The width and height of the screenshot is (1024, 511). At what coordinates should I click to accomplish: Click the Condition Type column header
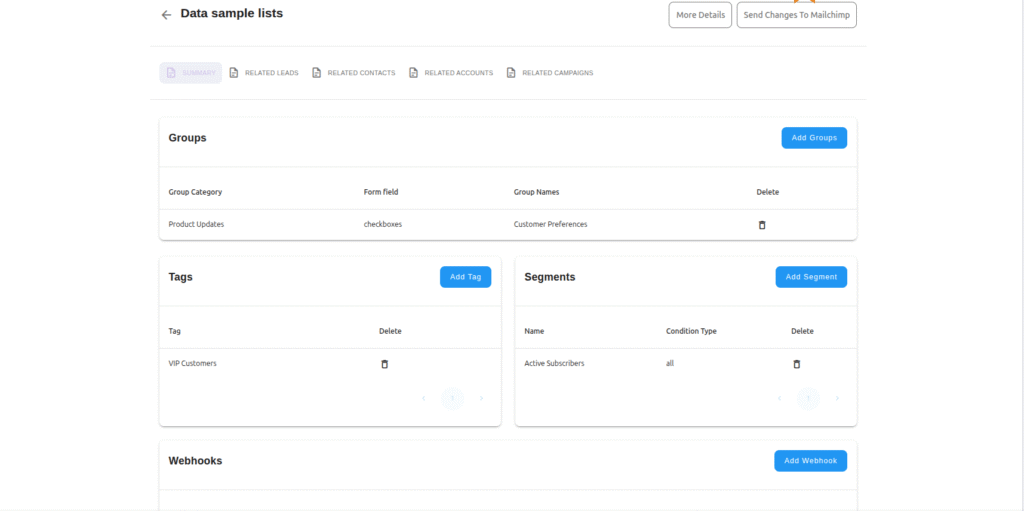691,331
